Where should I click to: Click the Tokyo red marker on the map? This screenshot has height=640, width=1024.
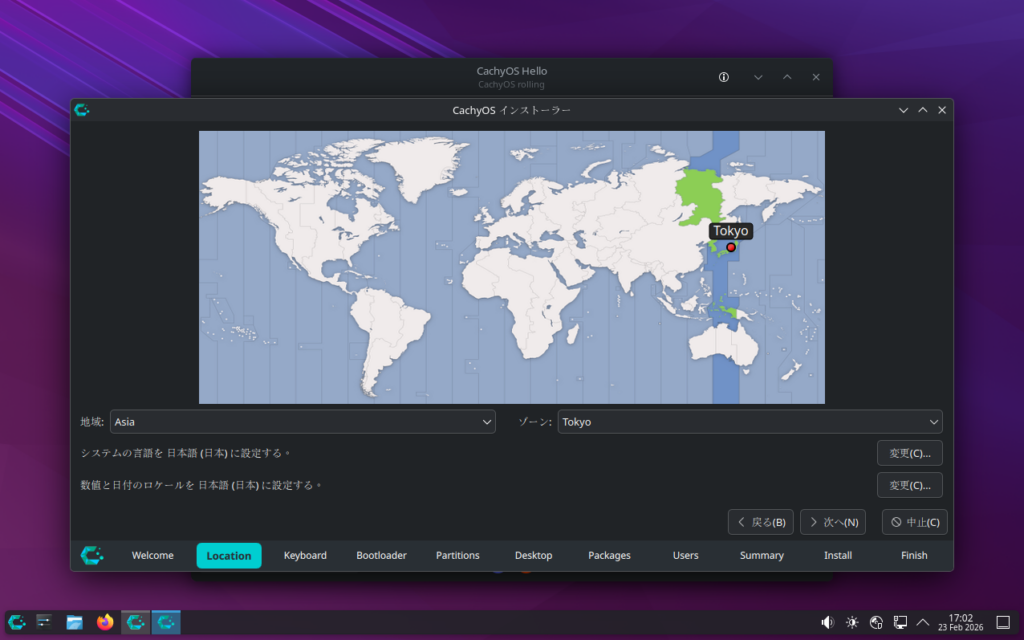[x=730, y=247]
